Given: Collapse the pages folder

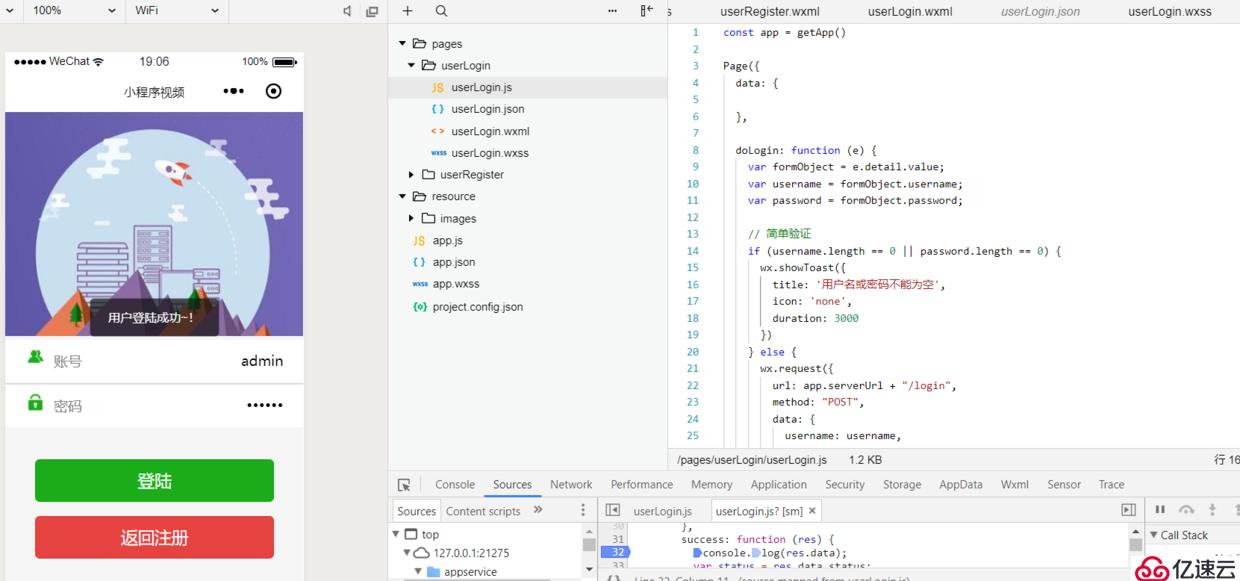Looking at the screenshot, I should click(x=403, y=44).
